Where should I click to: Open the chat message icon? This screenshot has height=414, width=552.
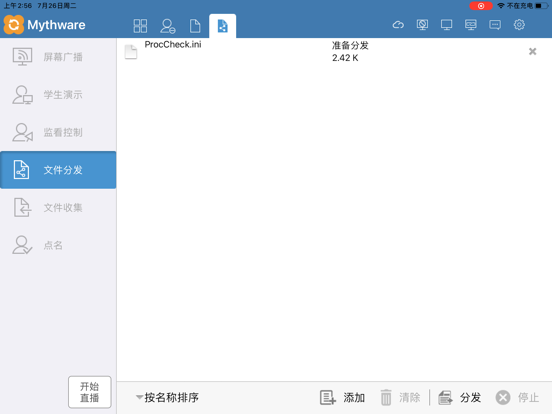(495, 25)
